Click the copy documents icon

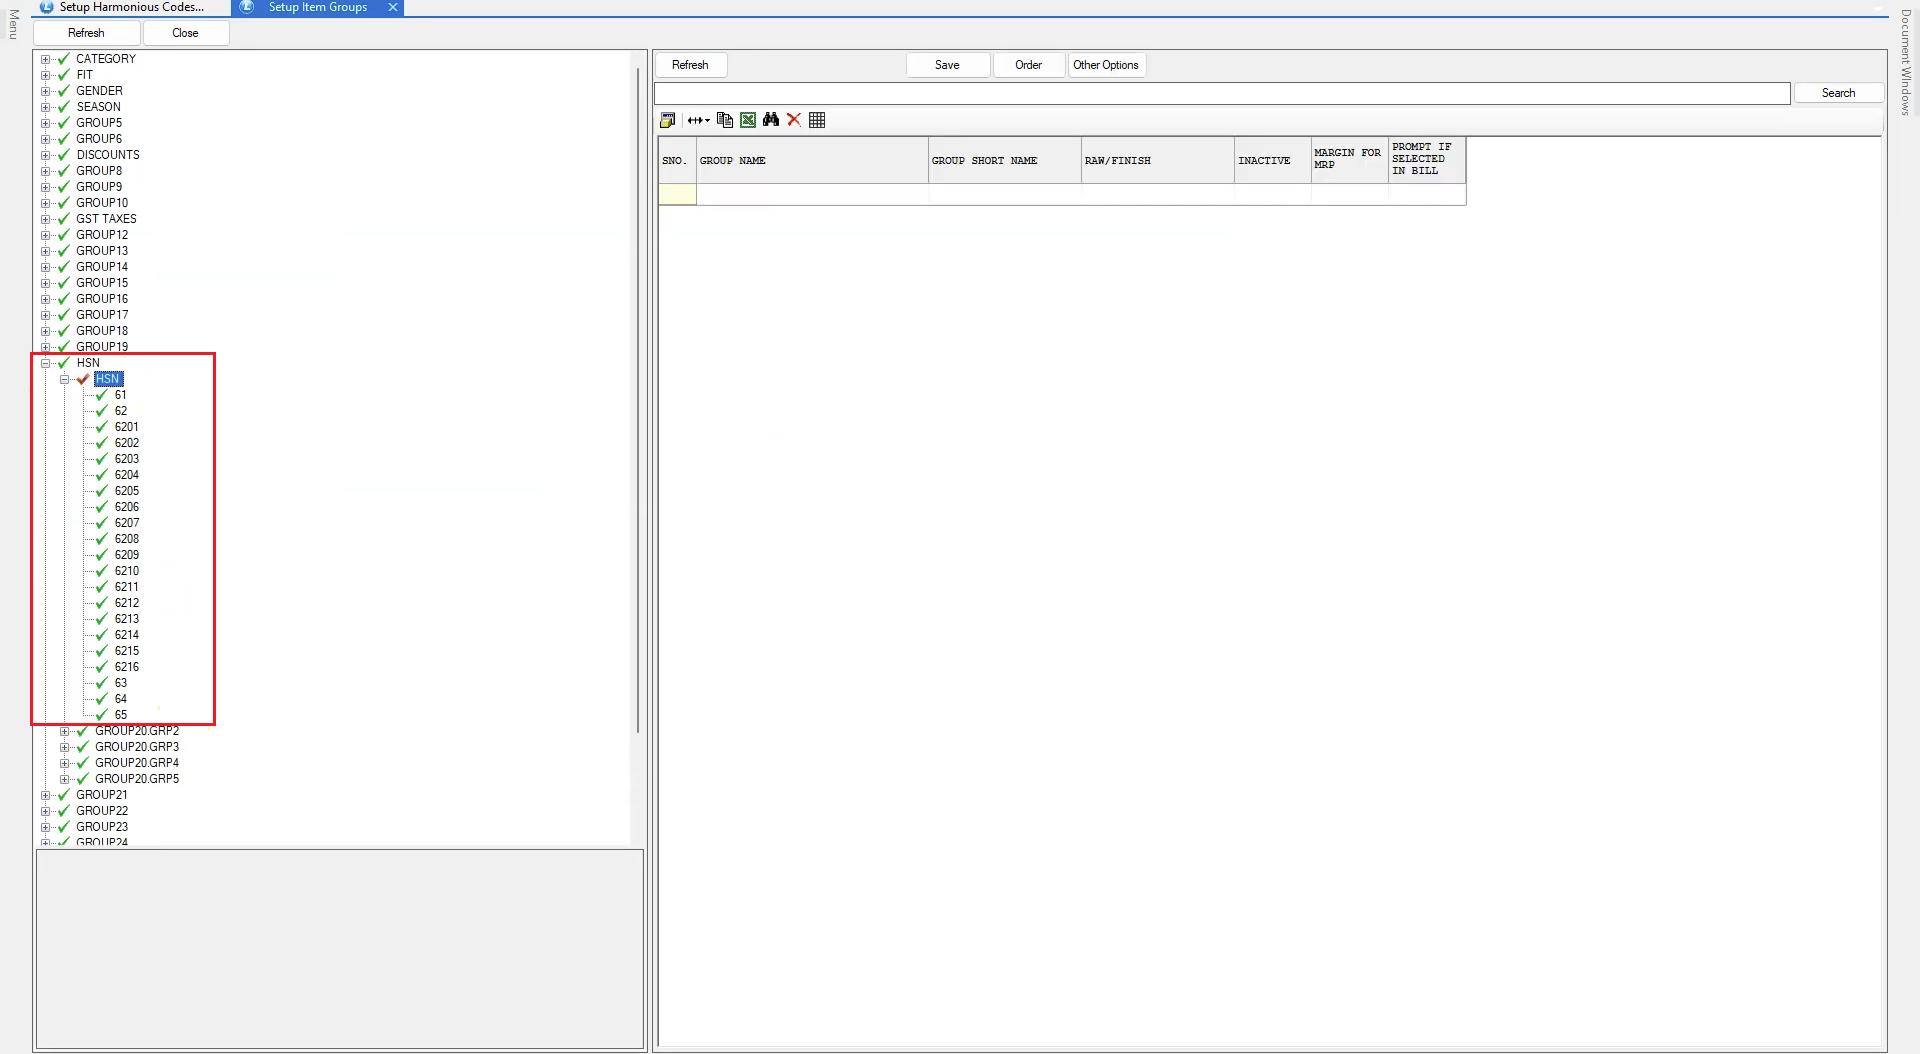(x=725, y=120)
